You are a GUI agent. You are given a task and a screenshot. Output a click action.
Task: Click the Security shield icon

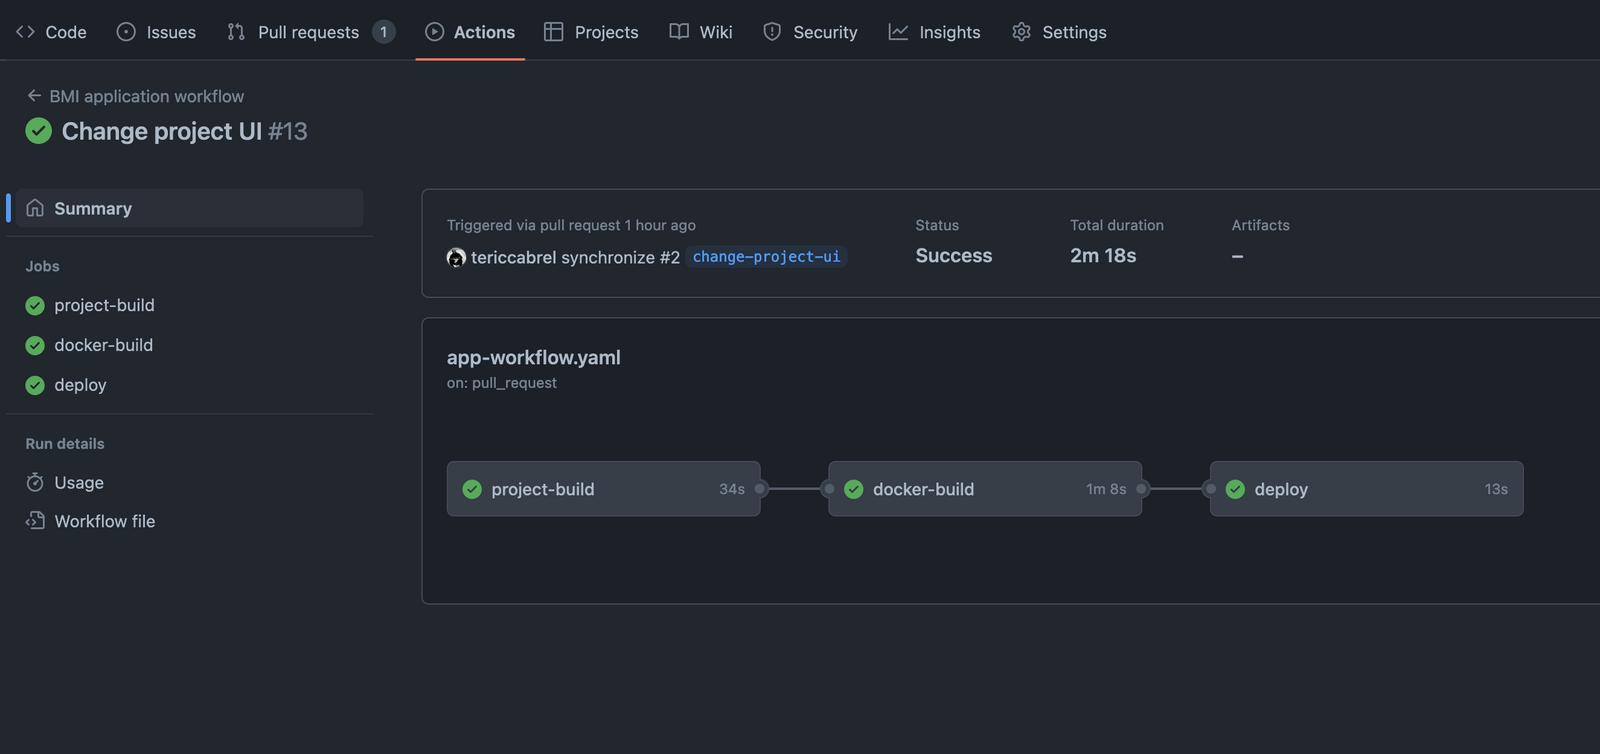772,32
